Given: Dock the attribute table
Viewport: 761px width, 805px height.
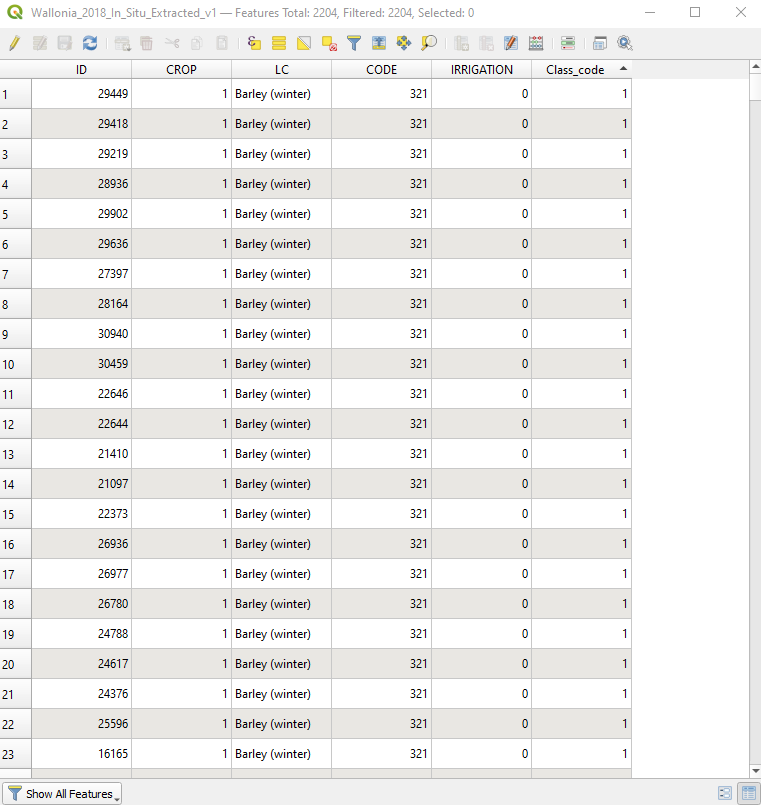Looking at the screenshot, I should point(599,43).
